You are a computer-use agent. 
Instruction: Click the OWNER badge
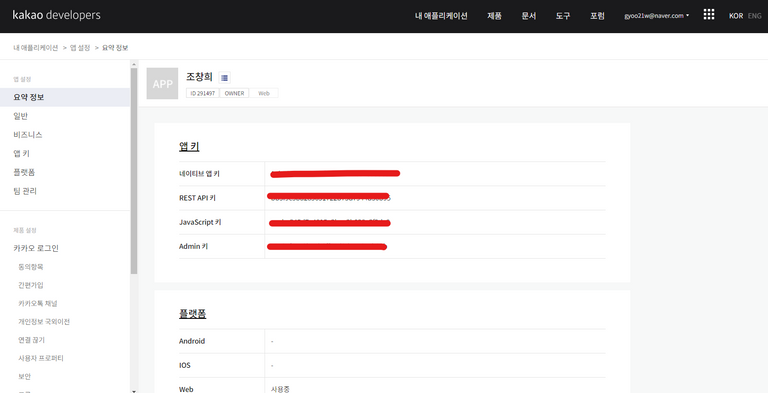(234, 93)
